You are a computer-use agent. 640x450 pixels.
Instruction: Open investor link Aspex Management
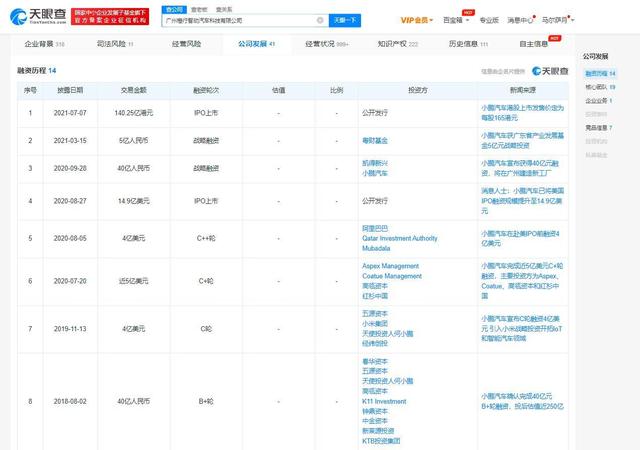tap(385, 267)
